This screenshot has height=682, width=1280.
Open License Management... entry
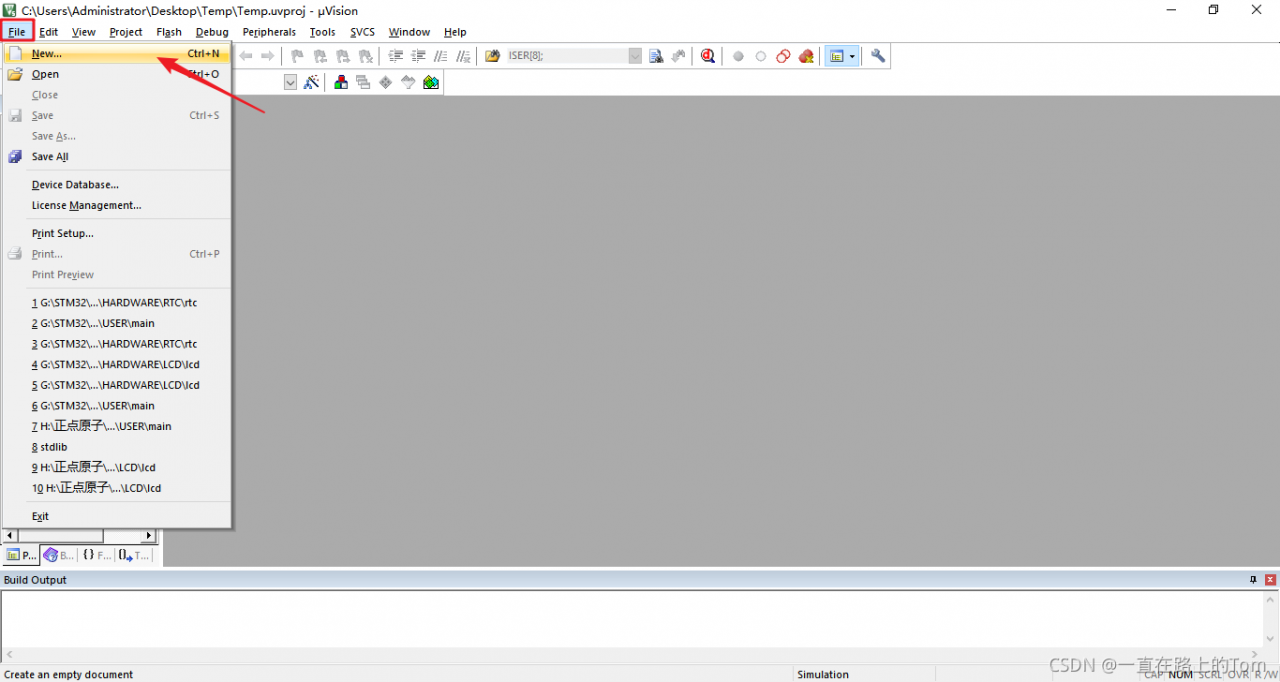coord(117,205)
